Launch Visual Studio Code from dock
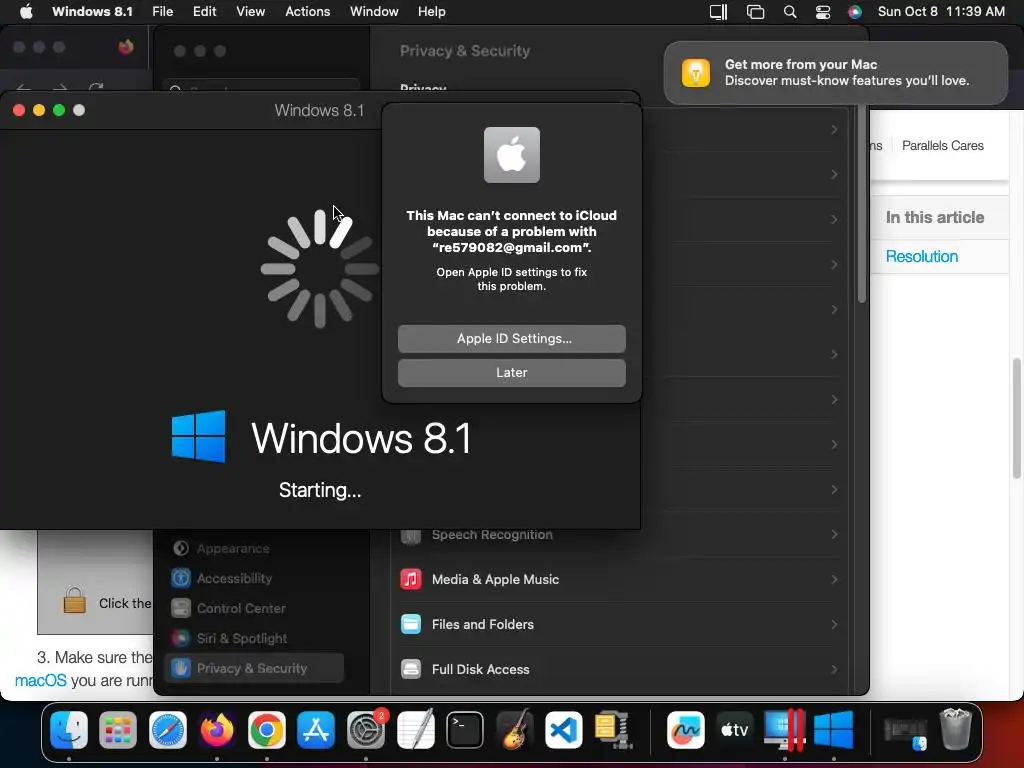 coord(564,729)
